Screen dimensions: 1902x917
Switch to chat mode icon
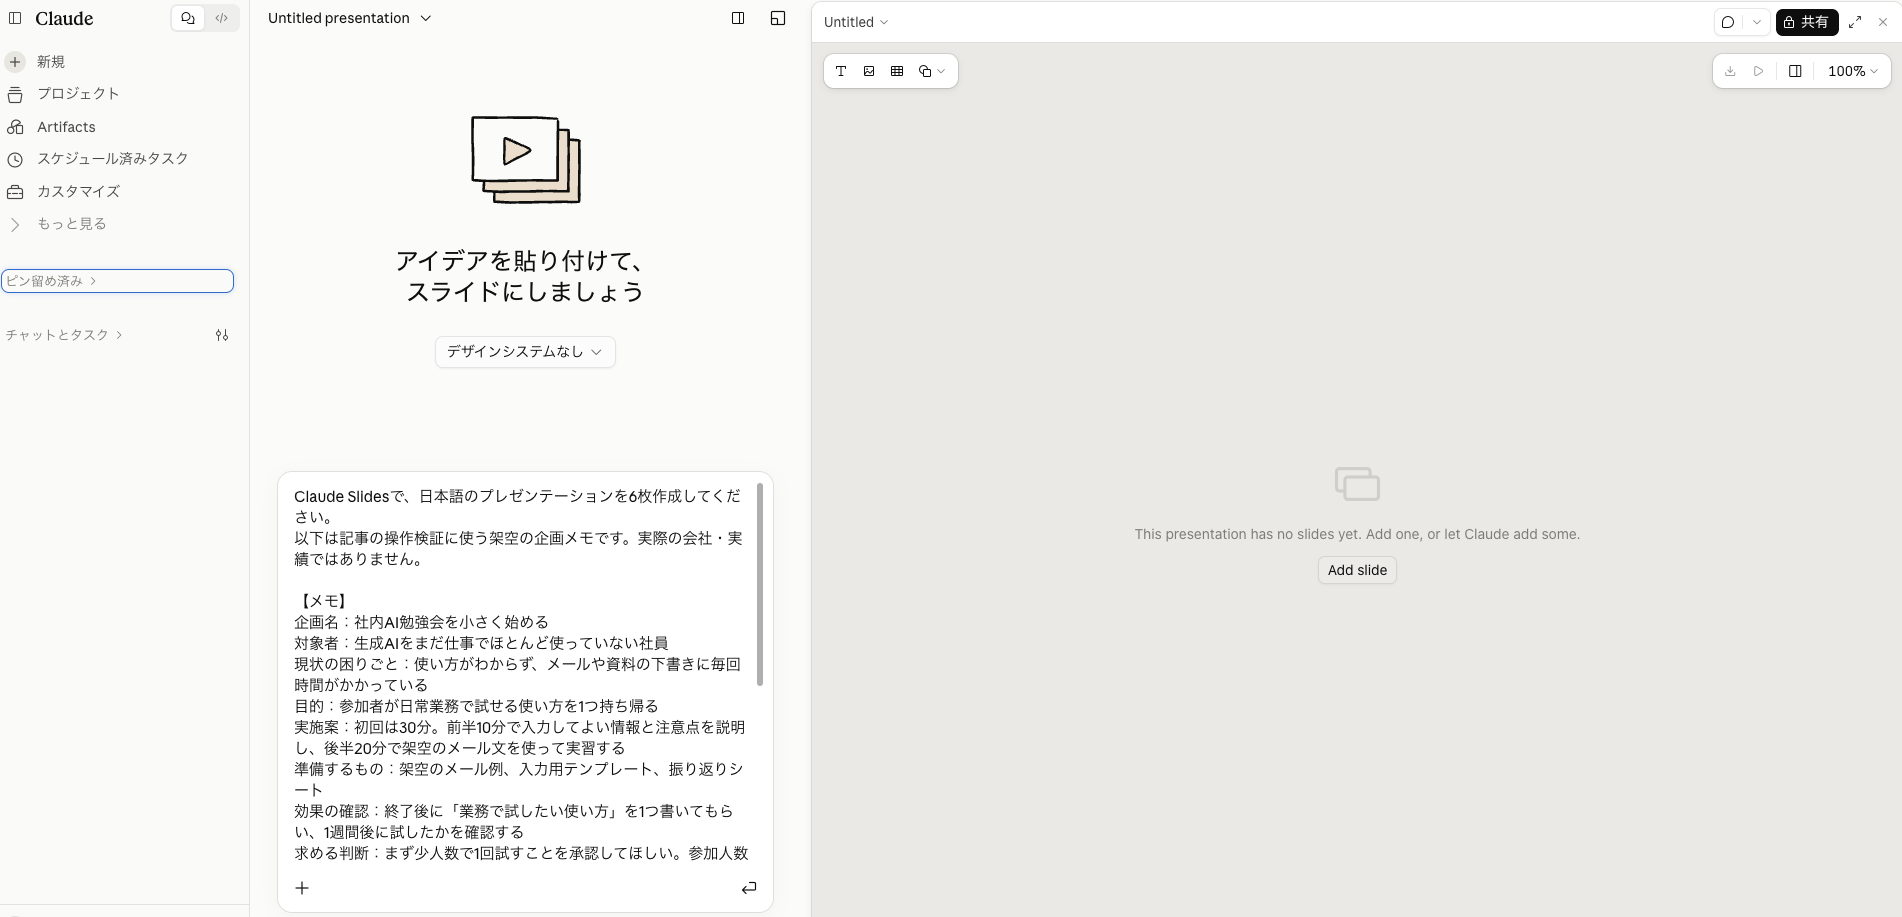coord(188,18)
